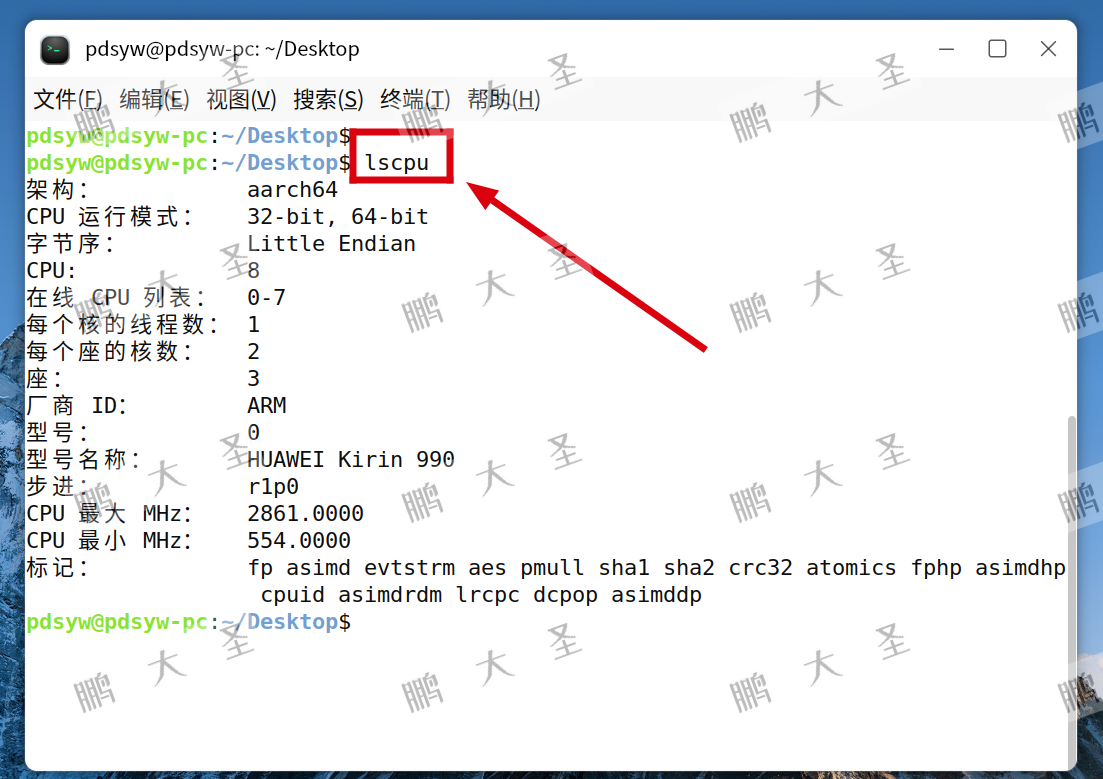Open the 编辑(E) menu

pos(154,99)
